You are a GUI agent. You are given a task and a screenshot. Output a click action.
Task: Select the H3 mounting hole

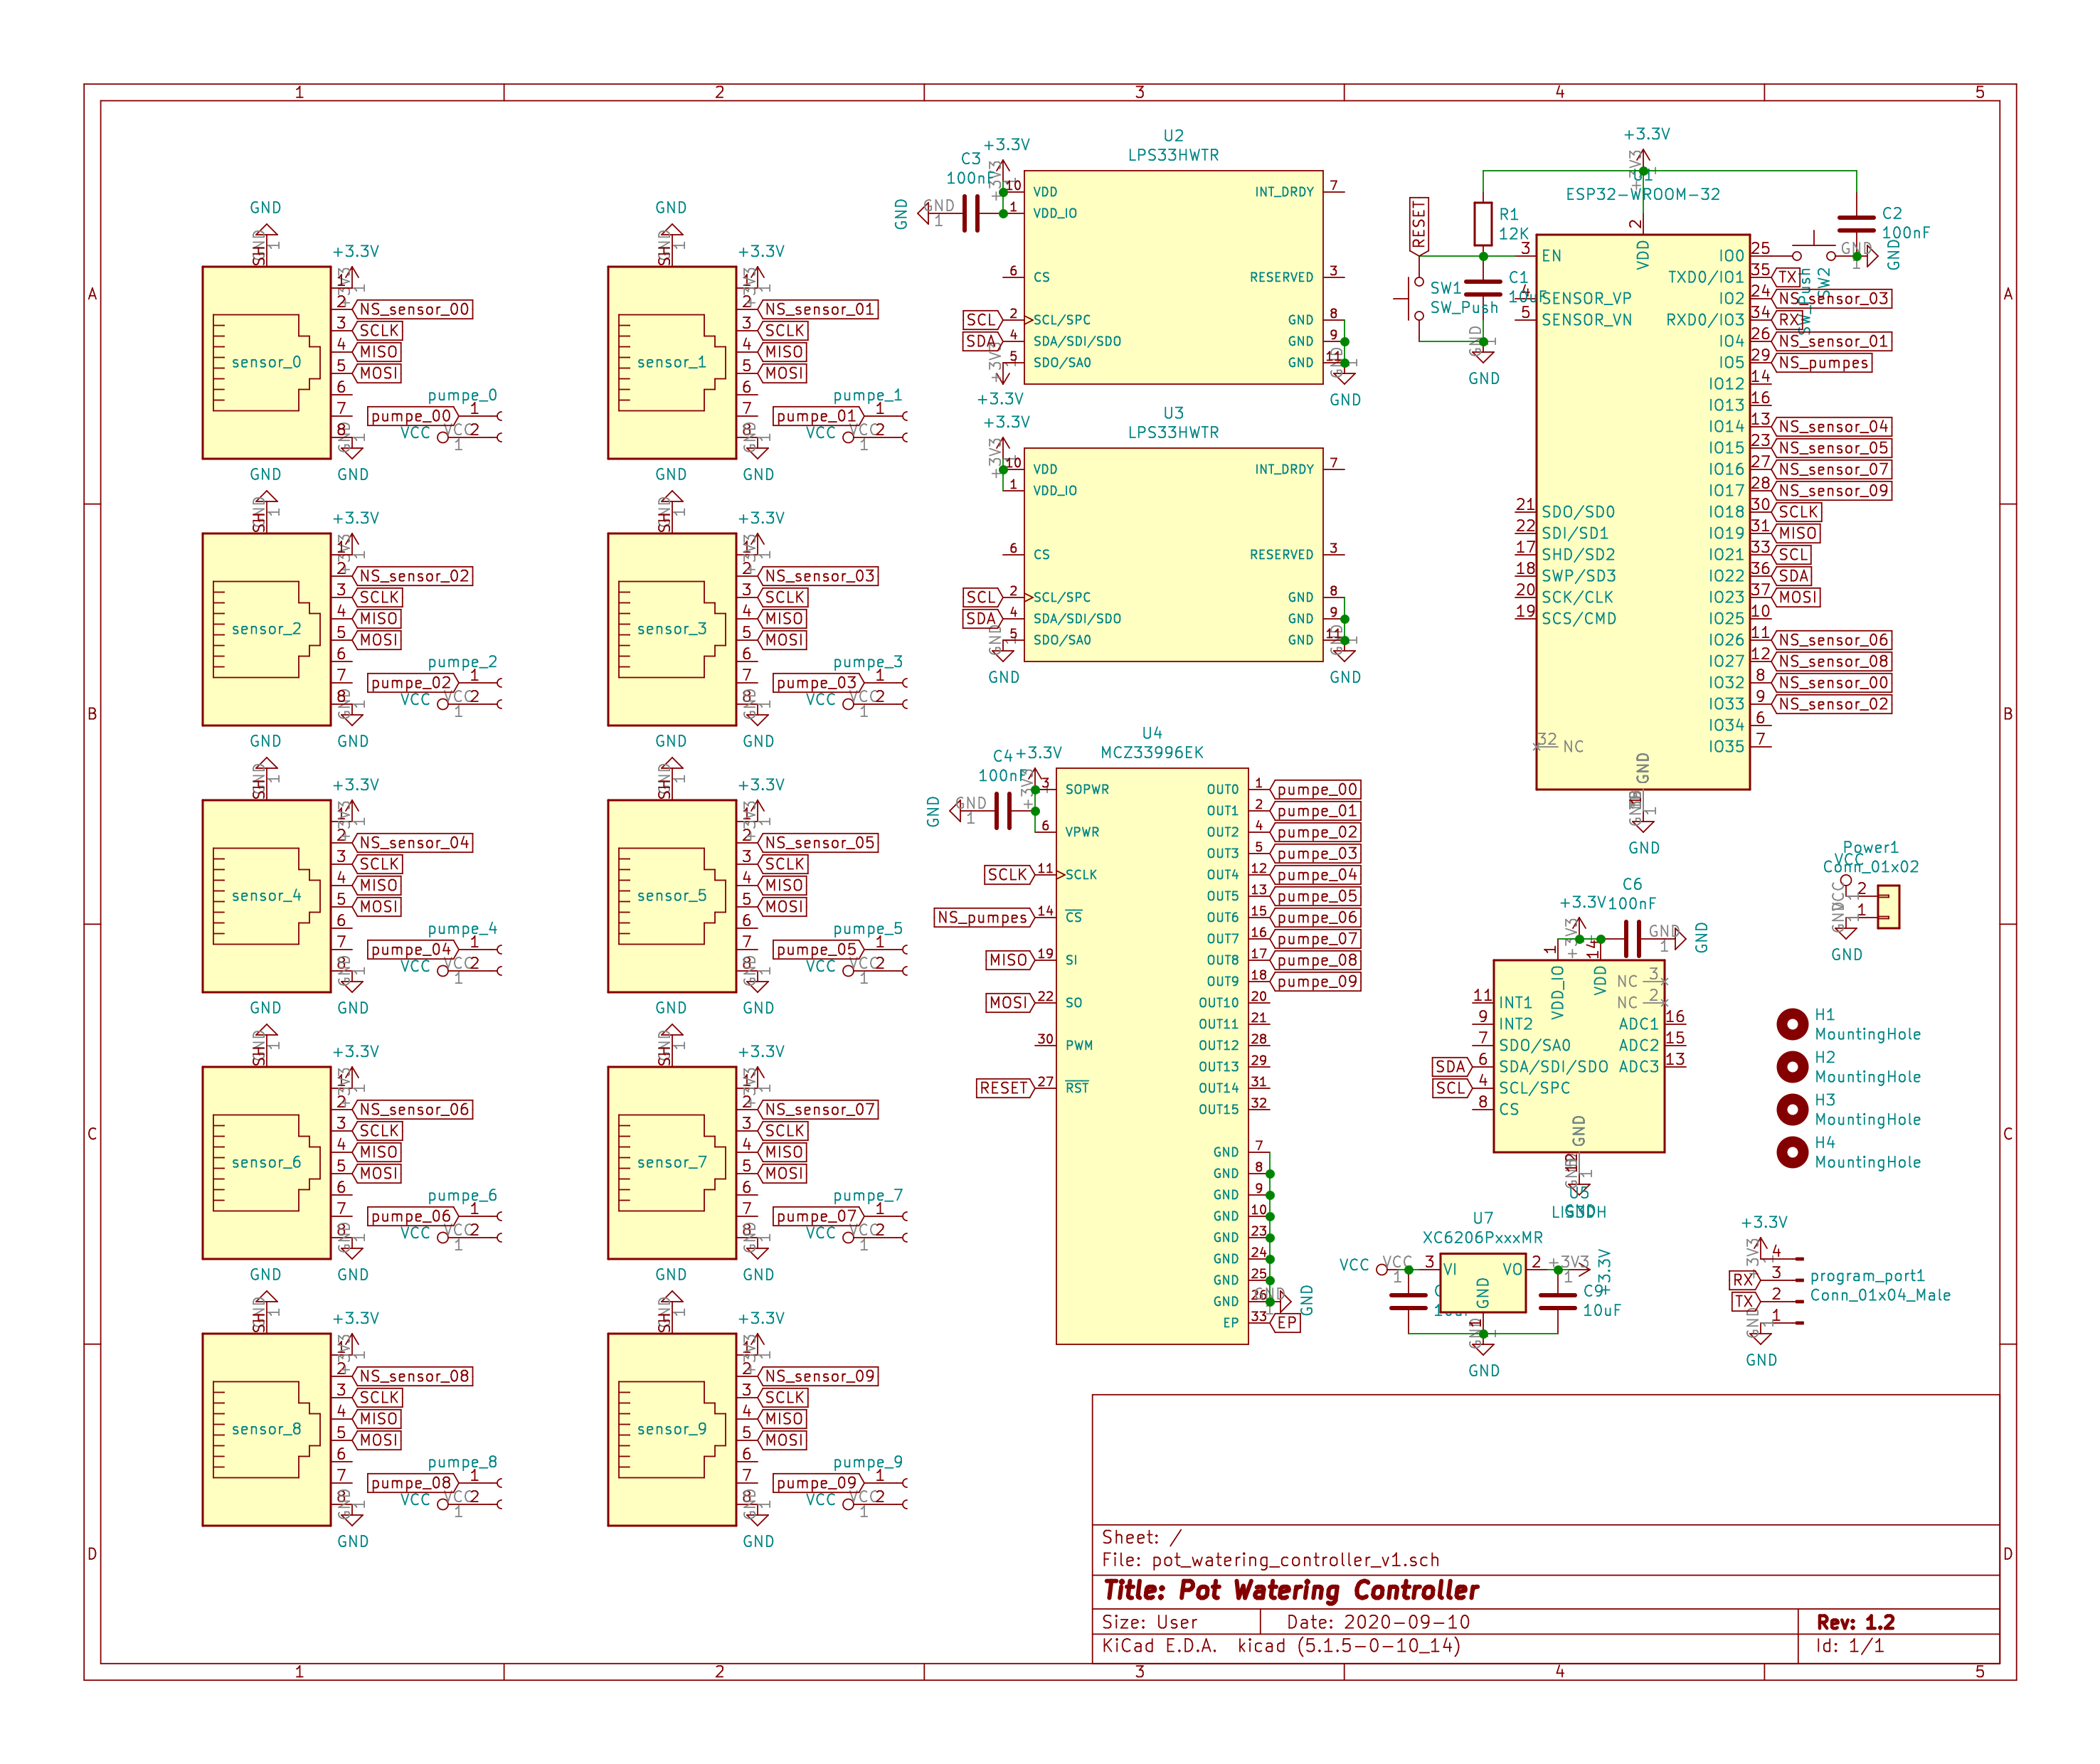click(x=1792, y=1110)
